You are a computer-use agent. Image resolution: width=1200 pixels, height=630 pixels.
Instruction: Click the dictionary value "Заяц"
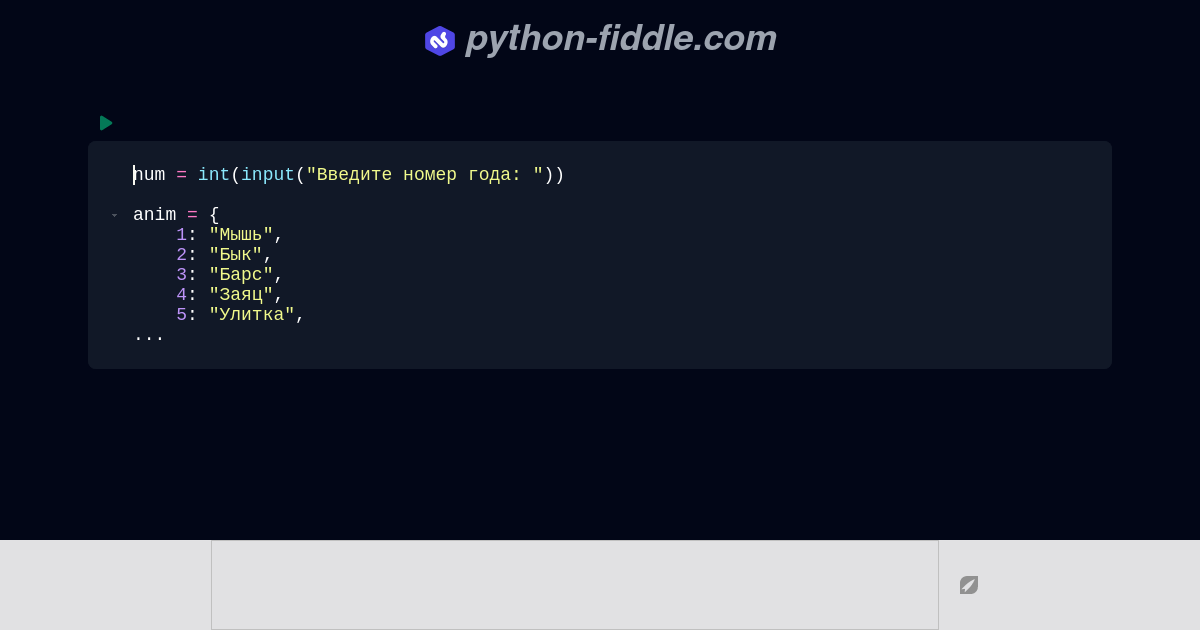(x=240, y=295)
